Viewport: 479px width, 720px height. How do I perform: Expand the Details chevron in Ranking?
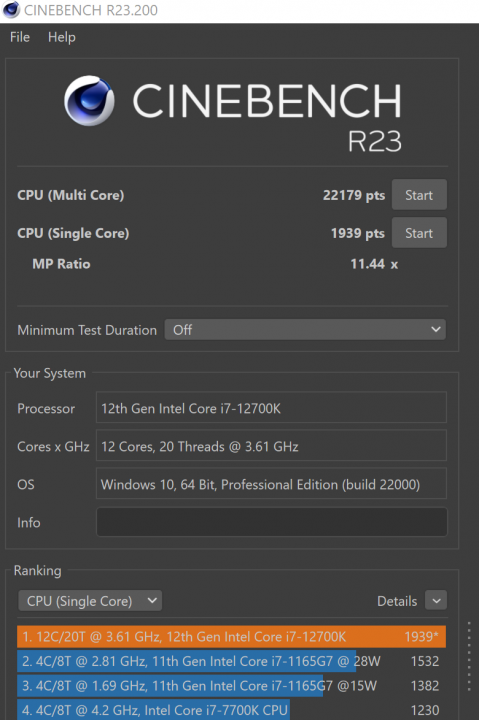(436, 601)
